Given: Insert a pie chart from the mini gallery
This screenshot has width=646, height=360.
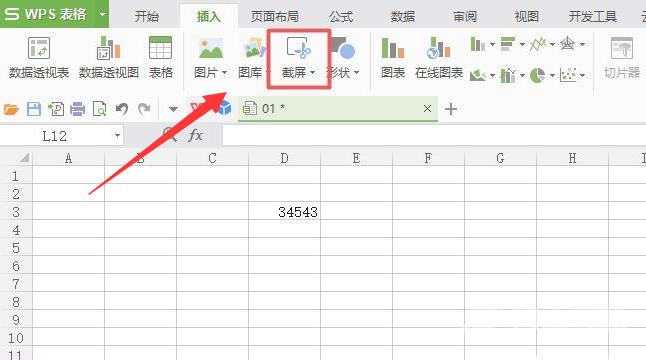Looking at the screenshot, I should (537, 75).
